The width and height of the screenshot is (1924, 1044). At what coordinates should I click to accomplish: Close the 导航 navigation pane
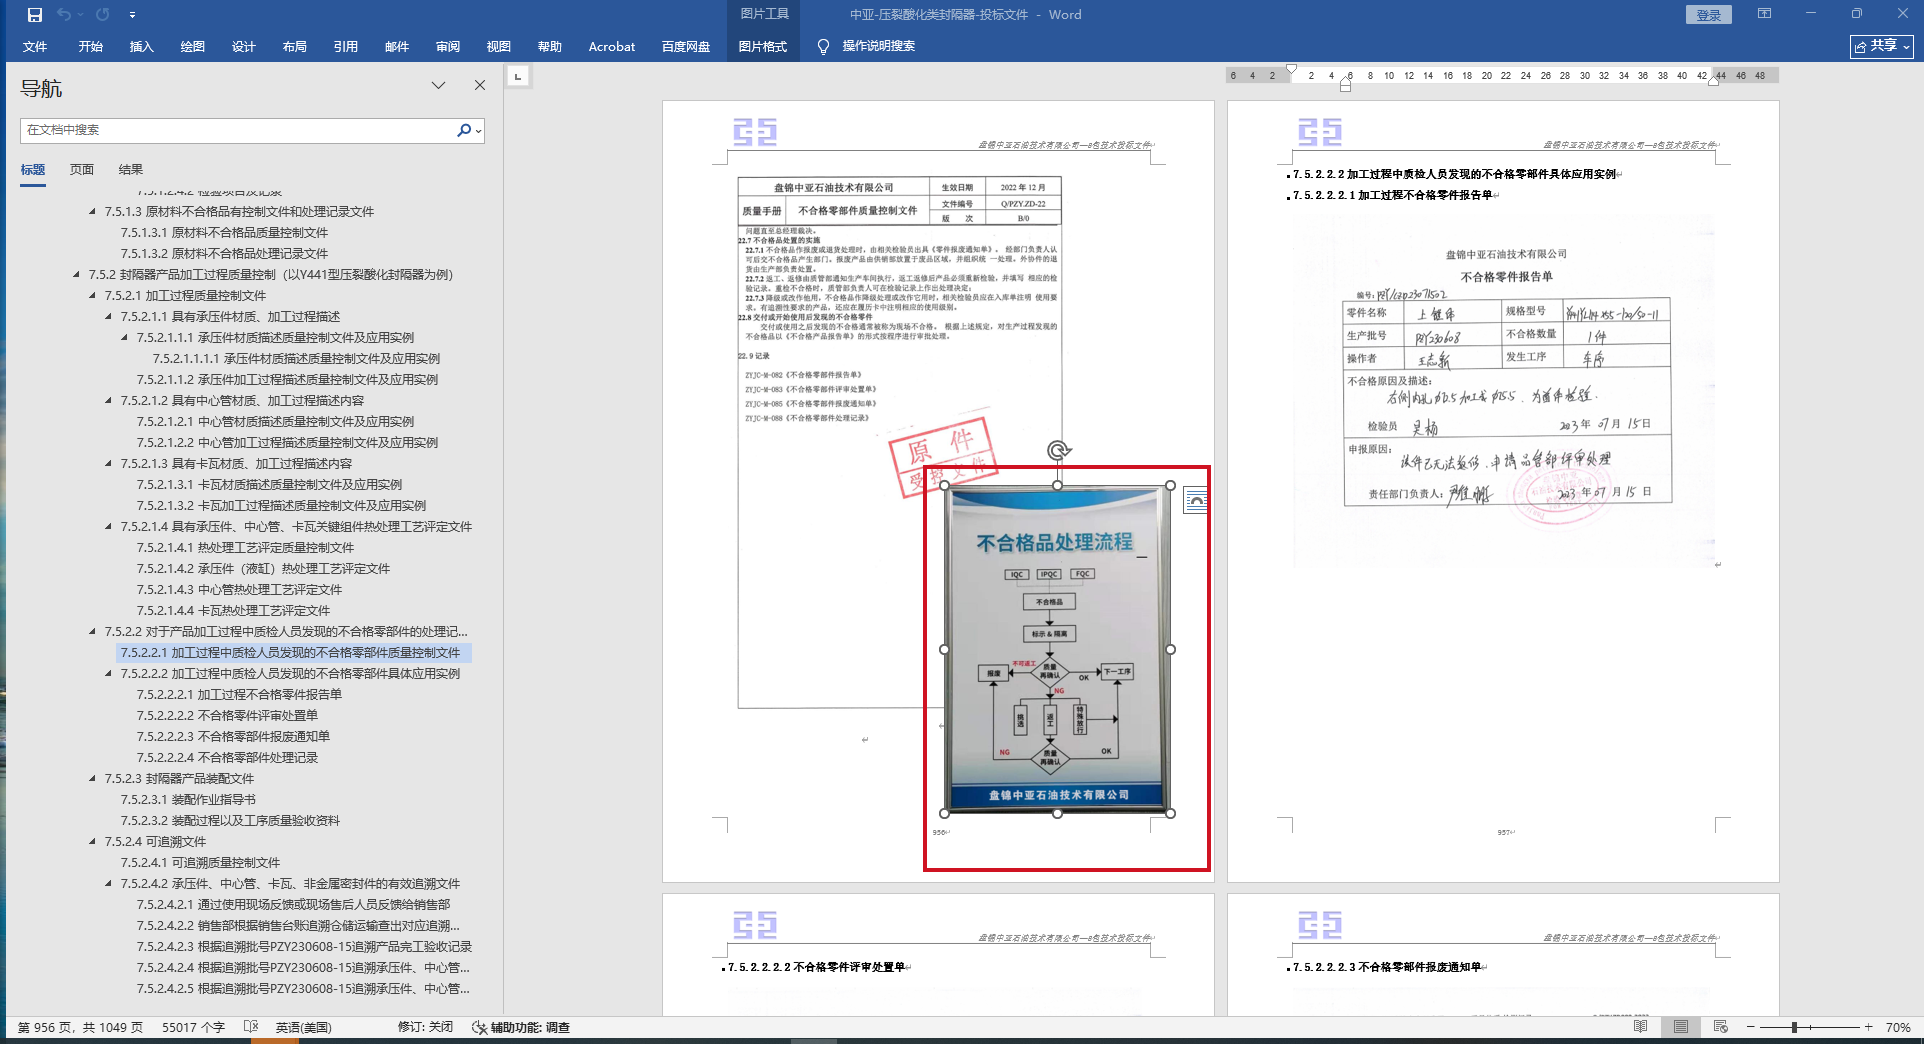point(480,86)
